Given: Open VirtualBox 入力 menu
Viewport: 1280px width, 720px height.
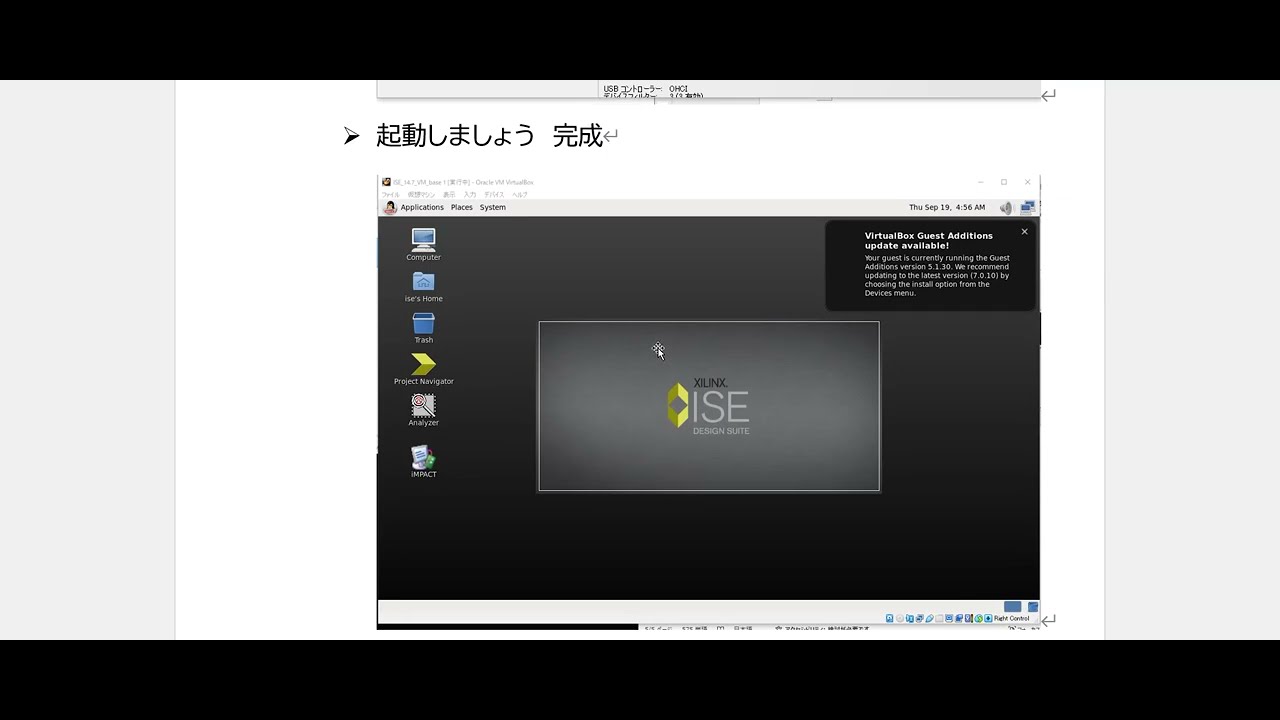Looking at the screenshot, I should point(470,195).
